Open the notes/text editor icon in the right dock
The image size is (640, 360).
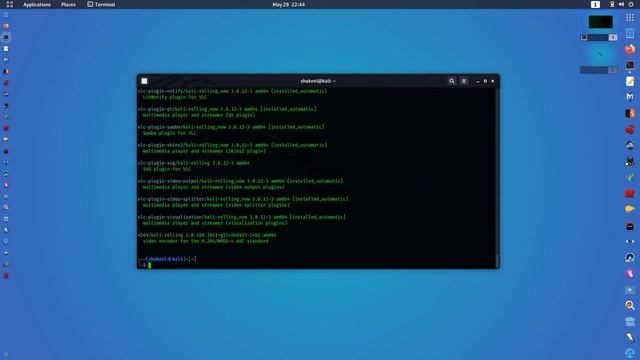[x=630, y=81]
